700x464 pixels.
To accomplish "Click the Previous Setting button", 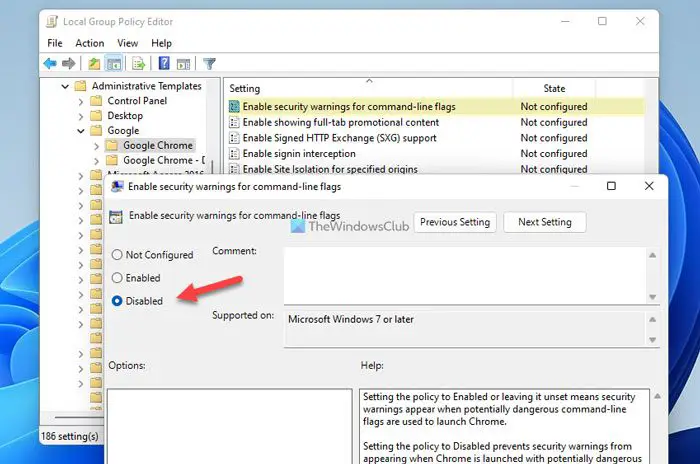I will (455, 222).
